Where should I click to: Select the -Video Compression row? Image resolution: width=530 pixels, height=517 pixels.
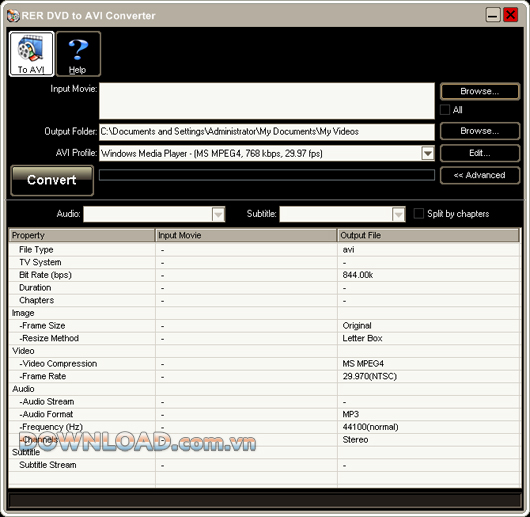pos(264,364)
